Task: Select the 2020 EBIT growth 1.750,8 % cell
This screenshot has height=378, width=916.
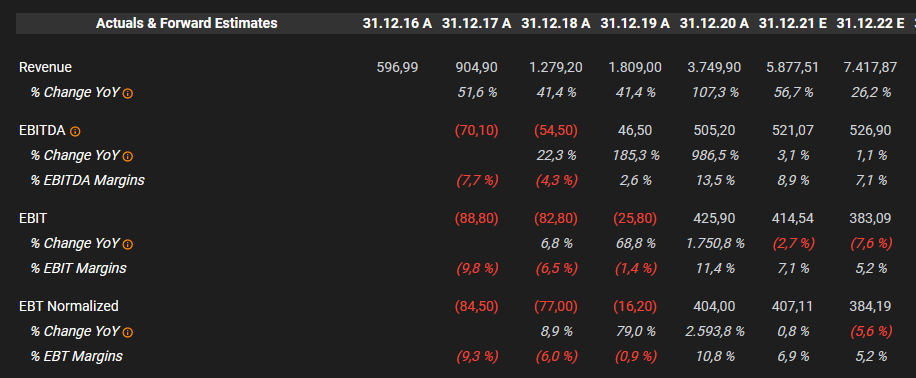Action: point(714,244)
